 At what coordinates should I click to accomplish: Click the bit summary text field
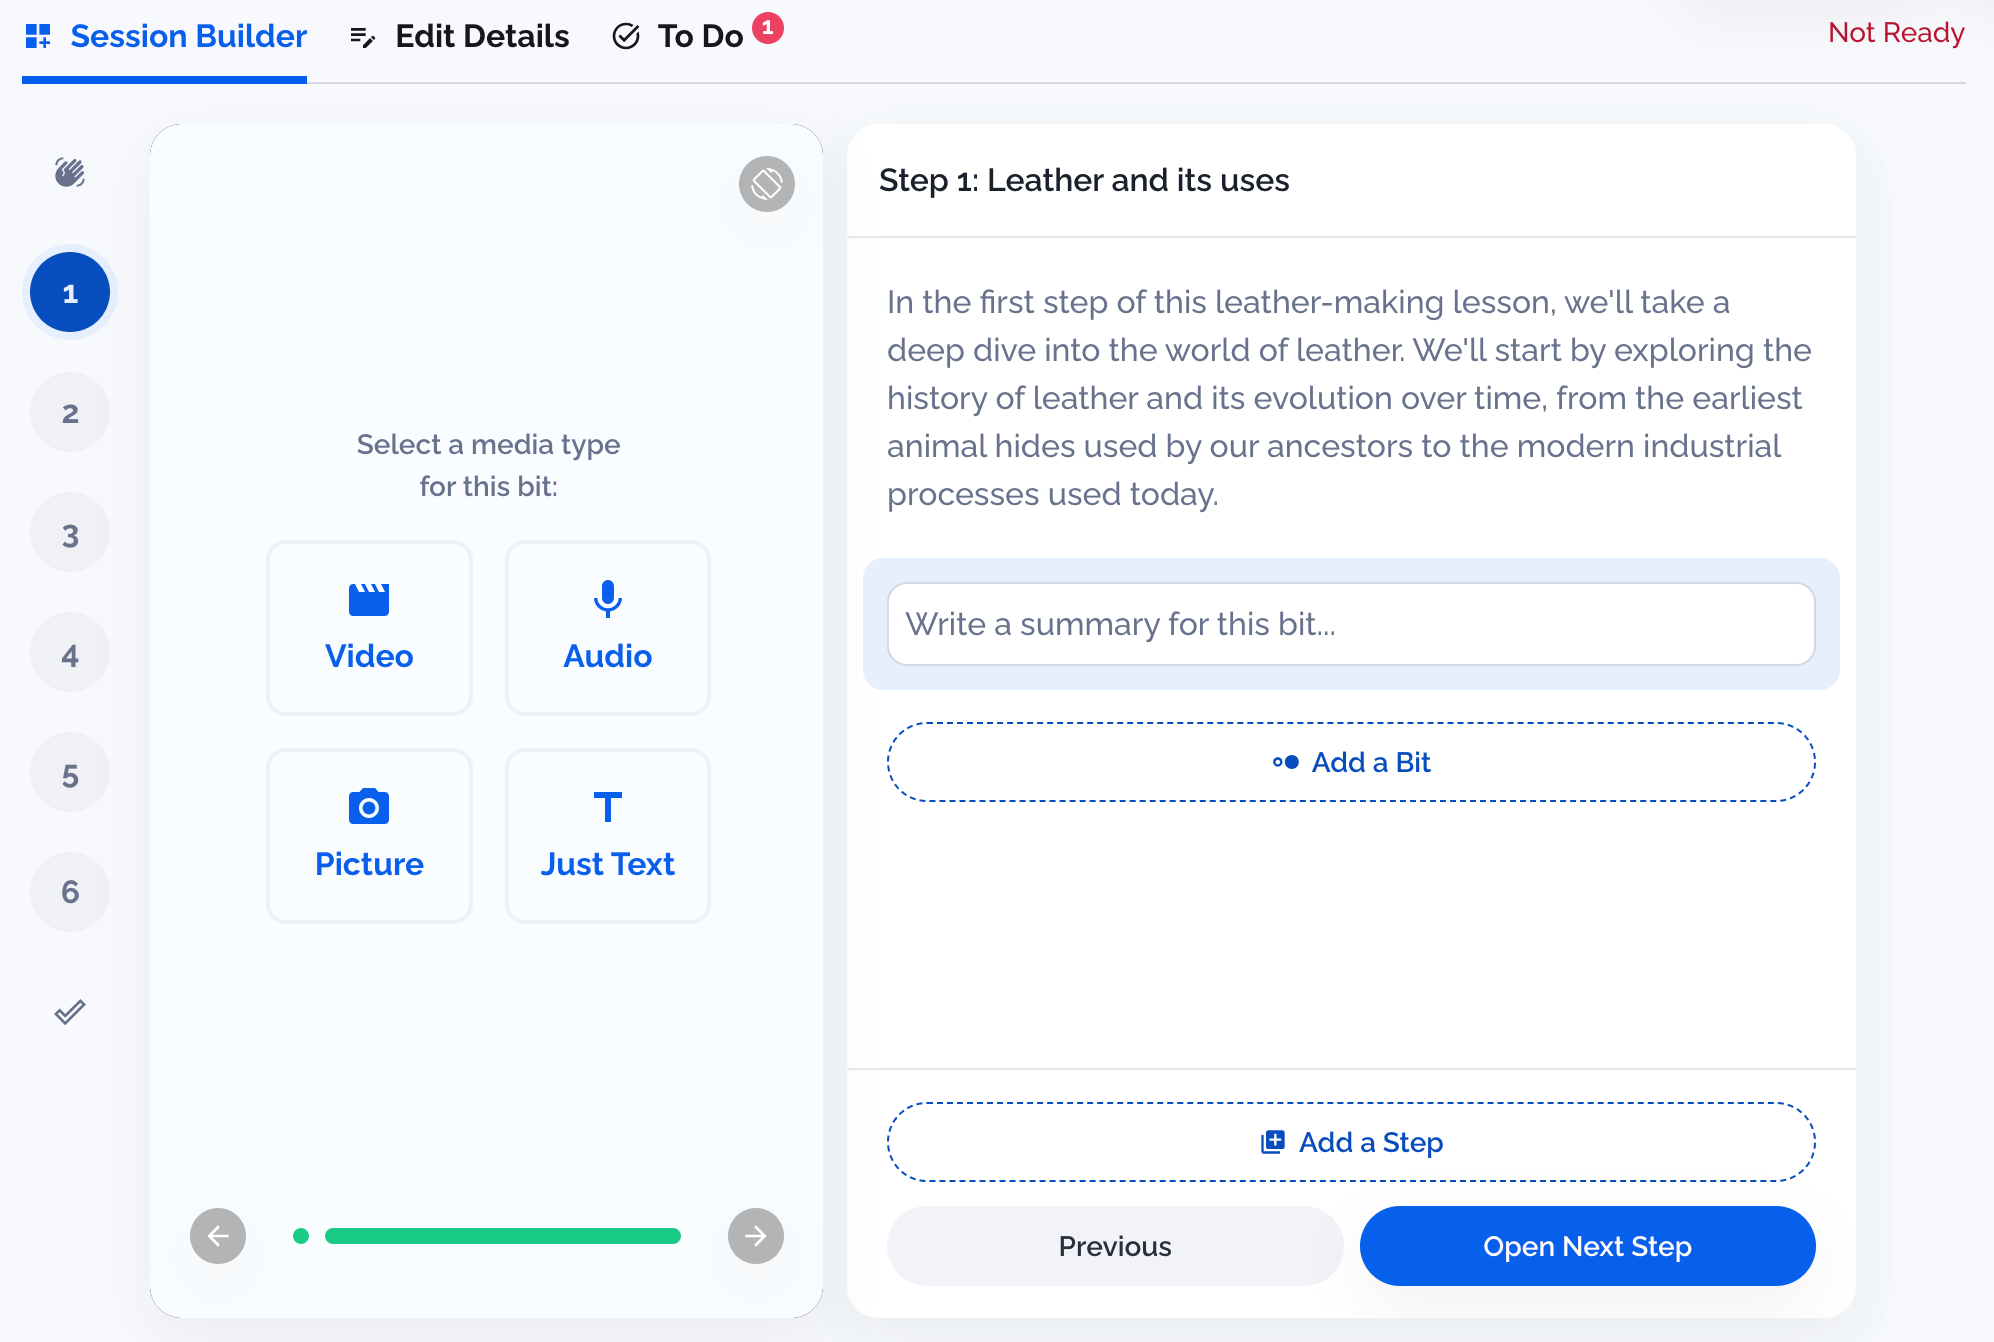click(1350, 623)
